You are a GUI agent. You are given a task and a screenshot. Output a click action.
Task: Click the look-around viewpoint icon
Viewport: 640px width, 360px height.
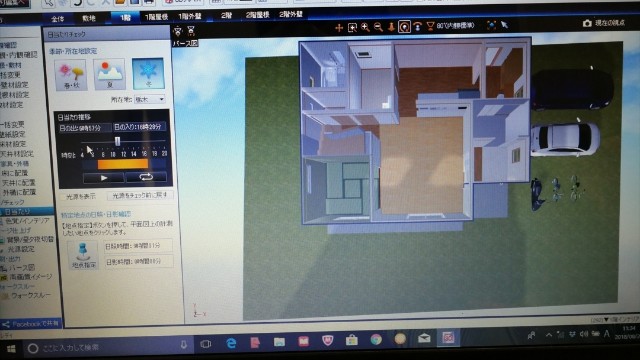418,27
